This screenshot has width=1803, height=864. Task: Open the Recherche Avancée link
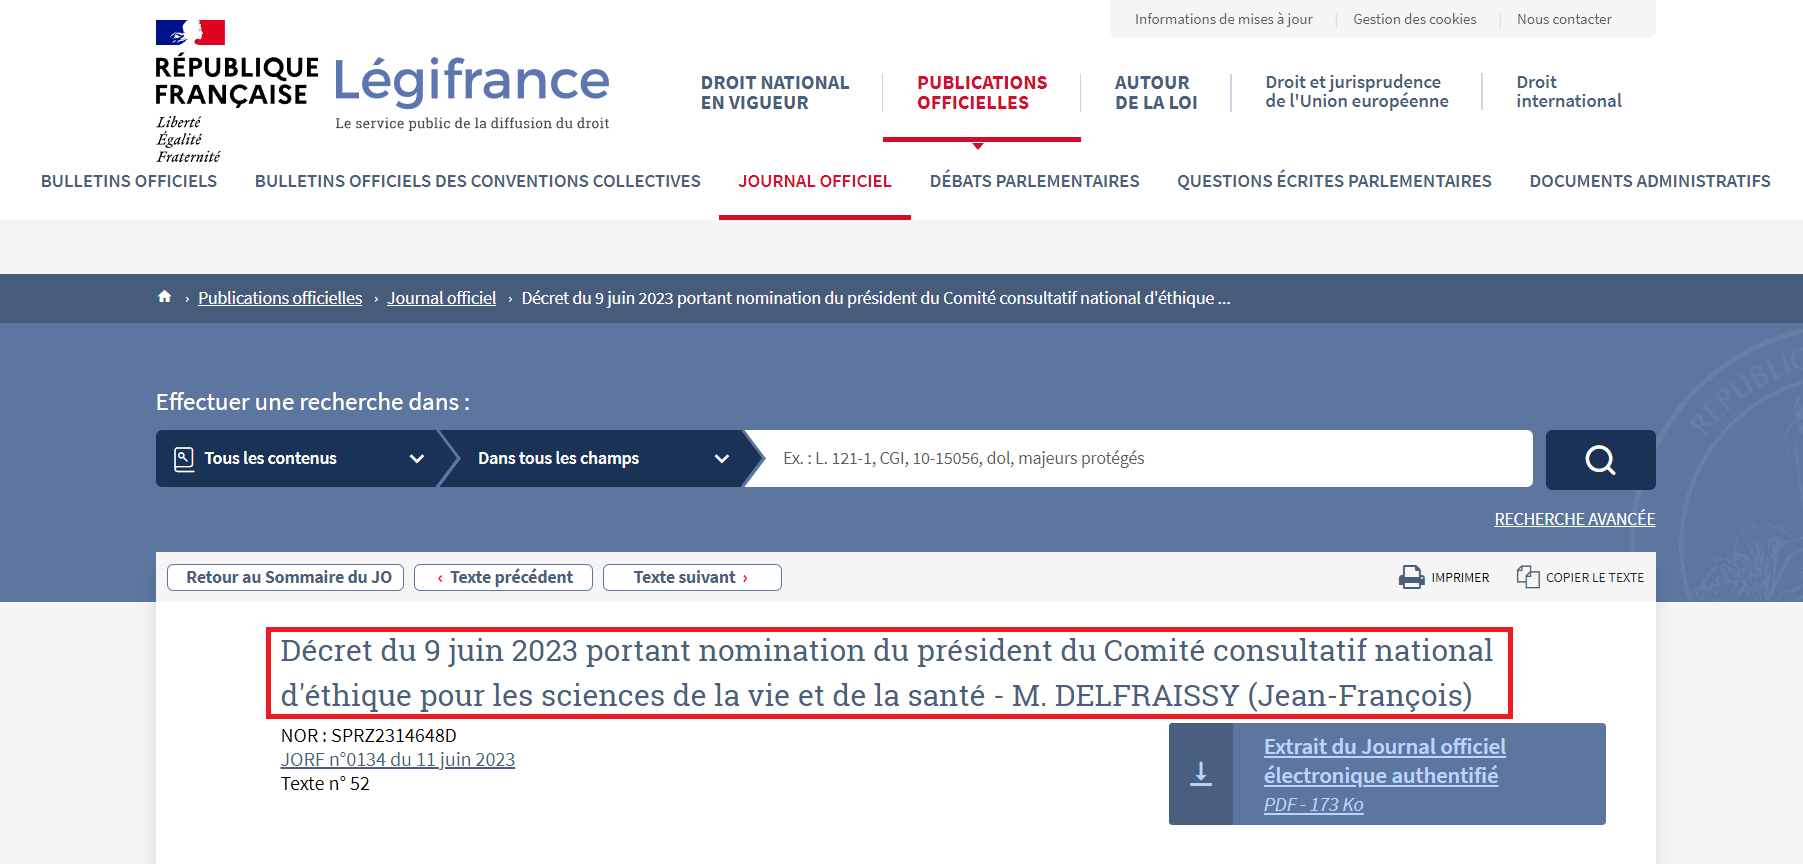[1574, 519]
